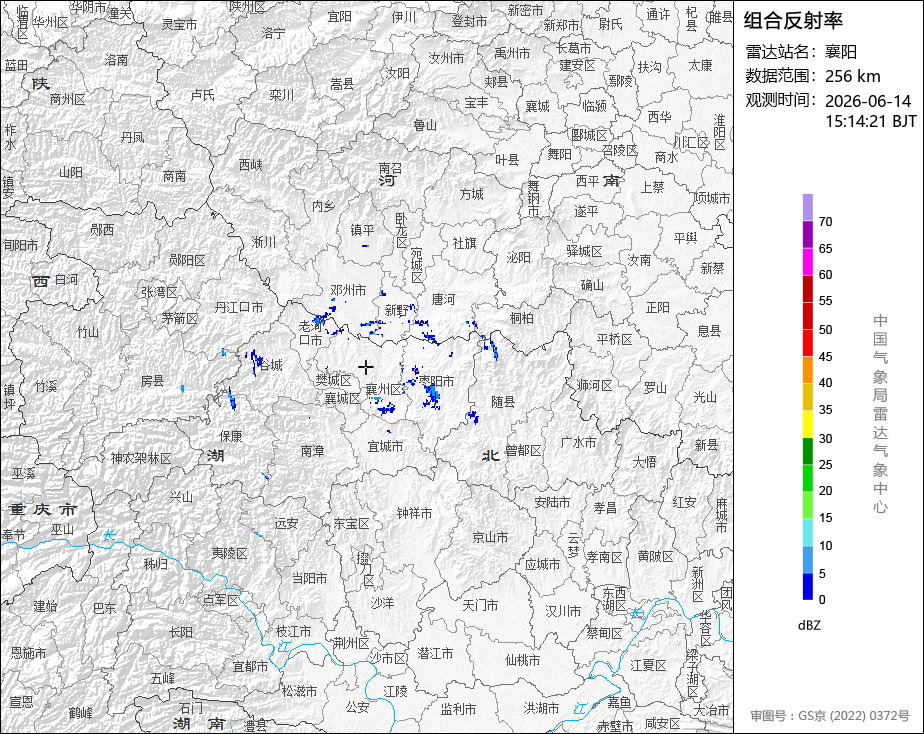The image size is (924, 734).
Task: Click the legend value 45
Action: pyautogui.click(x=826, y=356)
